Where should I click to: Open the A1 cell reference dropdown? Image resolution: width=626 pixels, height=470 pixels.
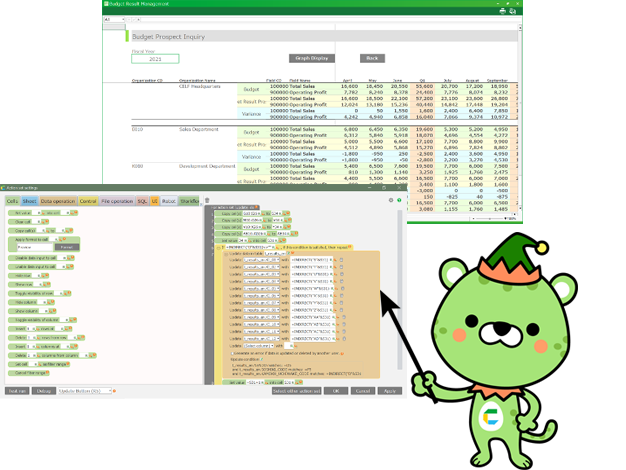[x=114, y=19]
